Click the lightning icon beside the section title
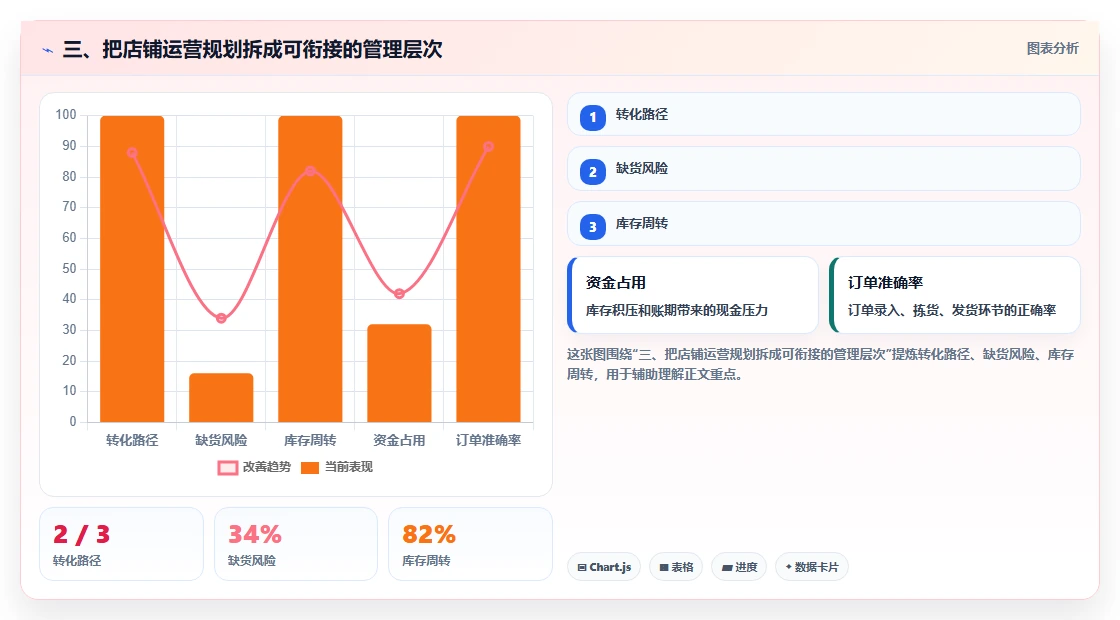 pyautogui.click(x=48, y=50)
